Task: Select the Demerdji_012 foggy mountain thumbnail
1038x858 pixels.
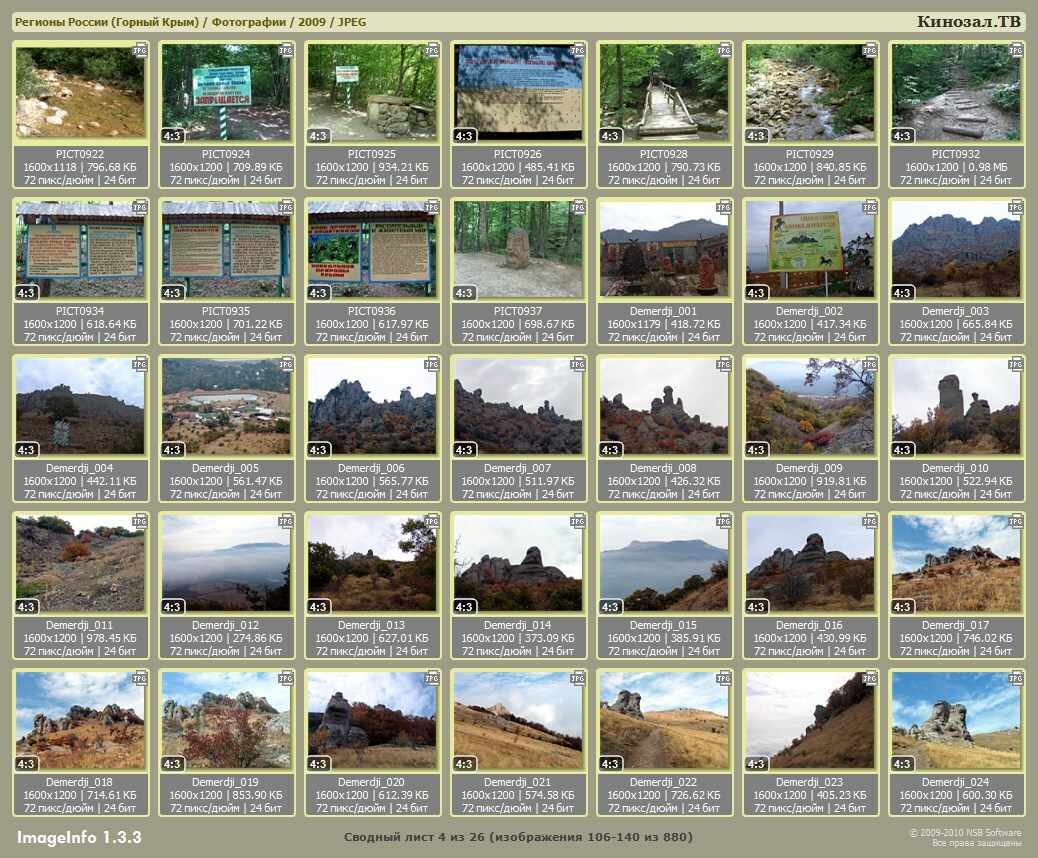Action: 227,562
